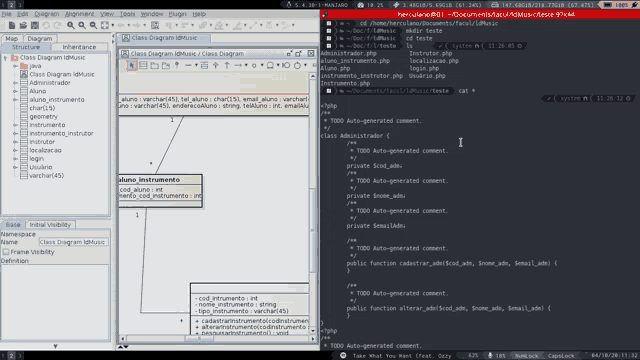
Task: Open the Fit in Window dropdown arrow
Action: (113, 25)
